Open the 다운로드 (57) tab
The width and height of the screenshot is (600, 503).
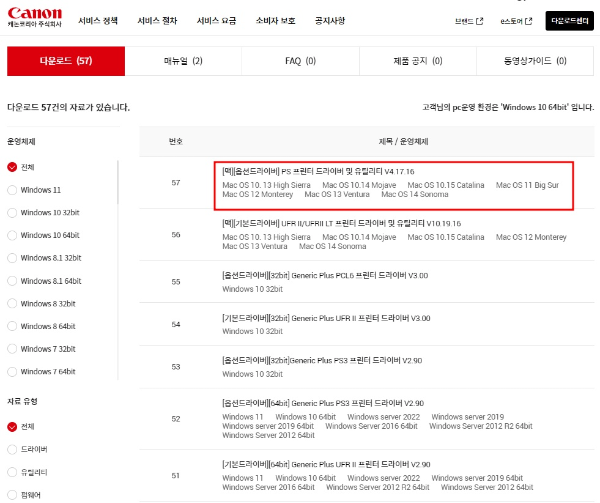(x=66, y=61)
